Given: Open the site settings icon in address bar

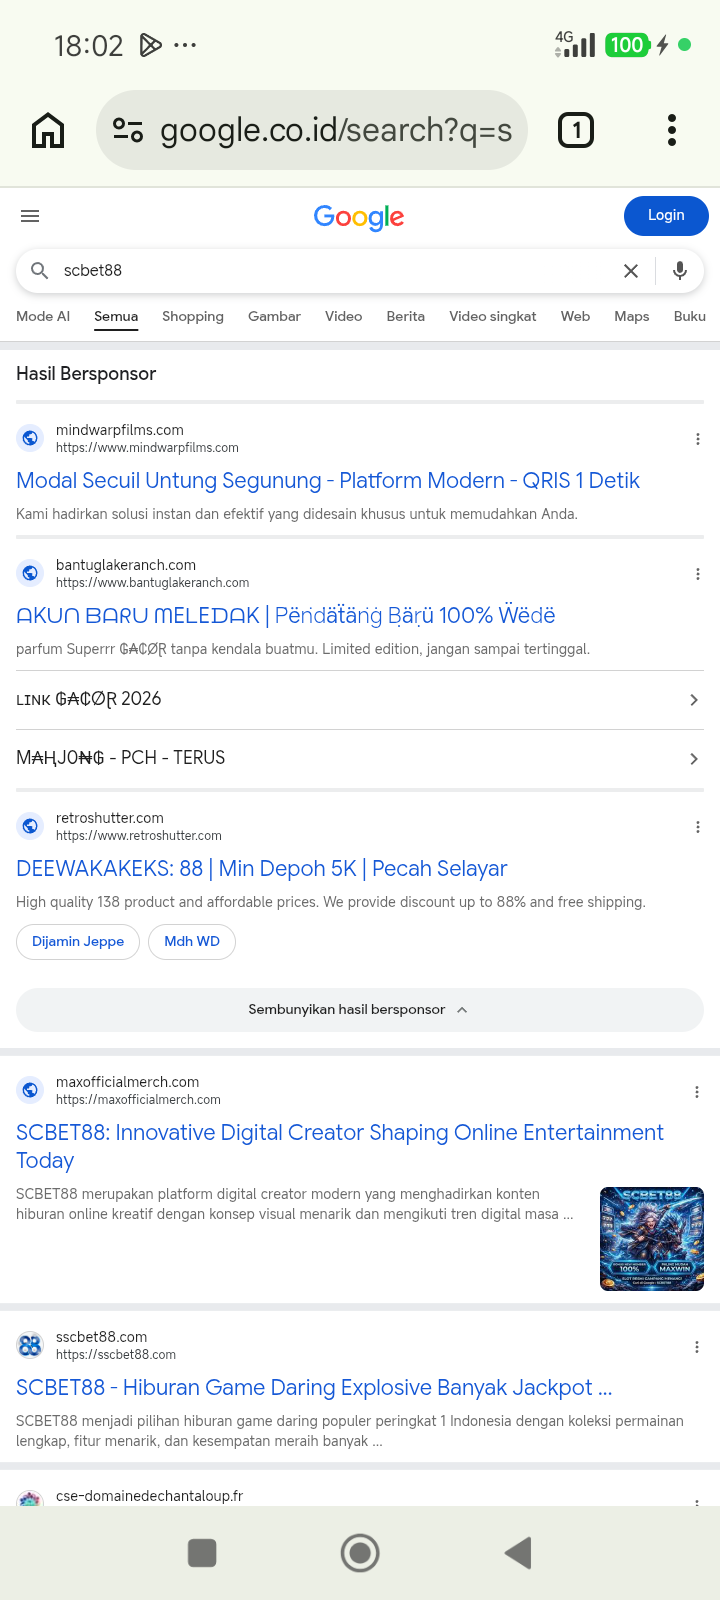Looking at the screenshot, I should pyautogui.click(x=128, y=130).
